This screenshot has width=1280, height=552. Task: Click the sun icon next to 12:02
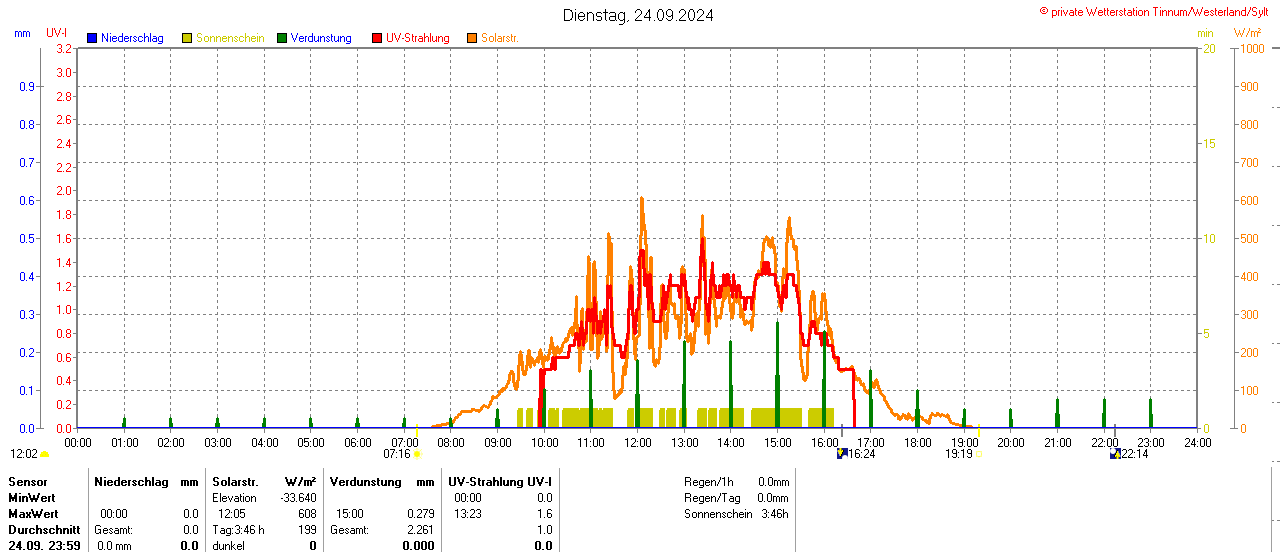coord(44,454)
